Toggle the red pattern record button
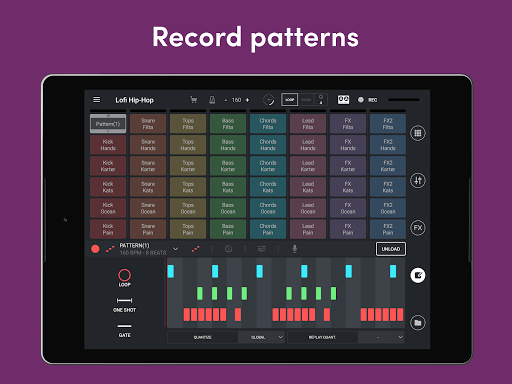The height and width of the screenshot is (384, 512). click(x=95, y=249)
